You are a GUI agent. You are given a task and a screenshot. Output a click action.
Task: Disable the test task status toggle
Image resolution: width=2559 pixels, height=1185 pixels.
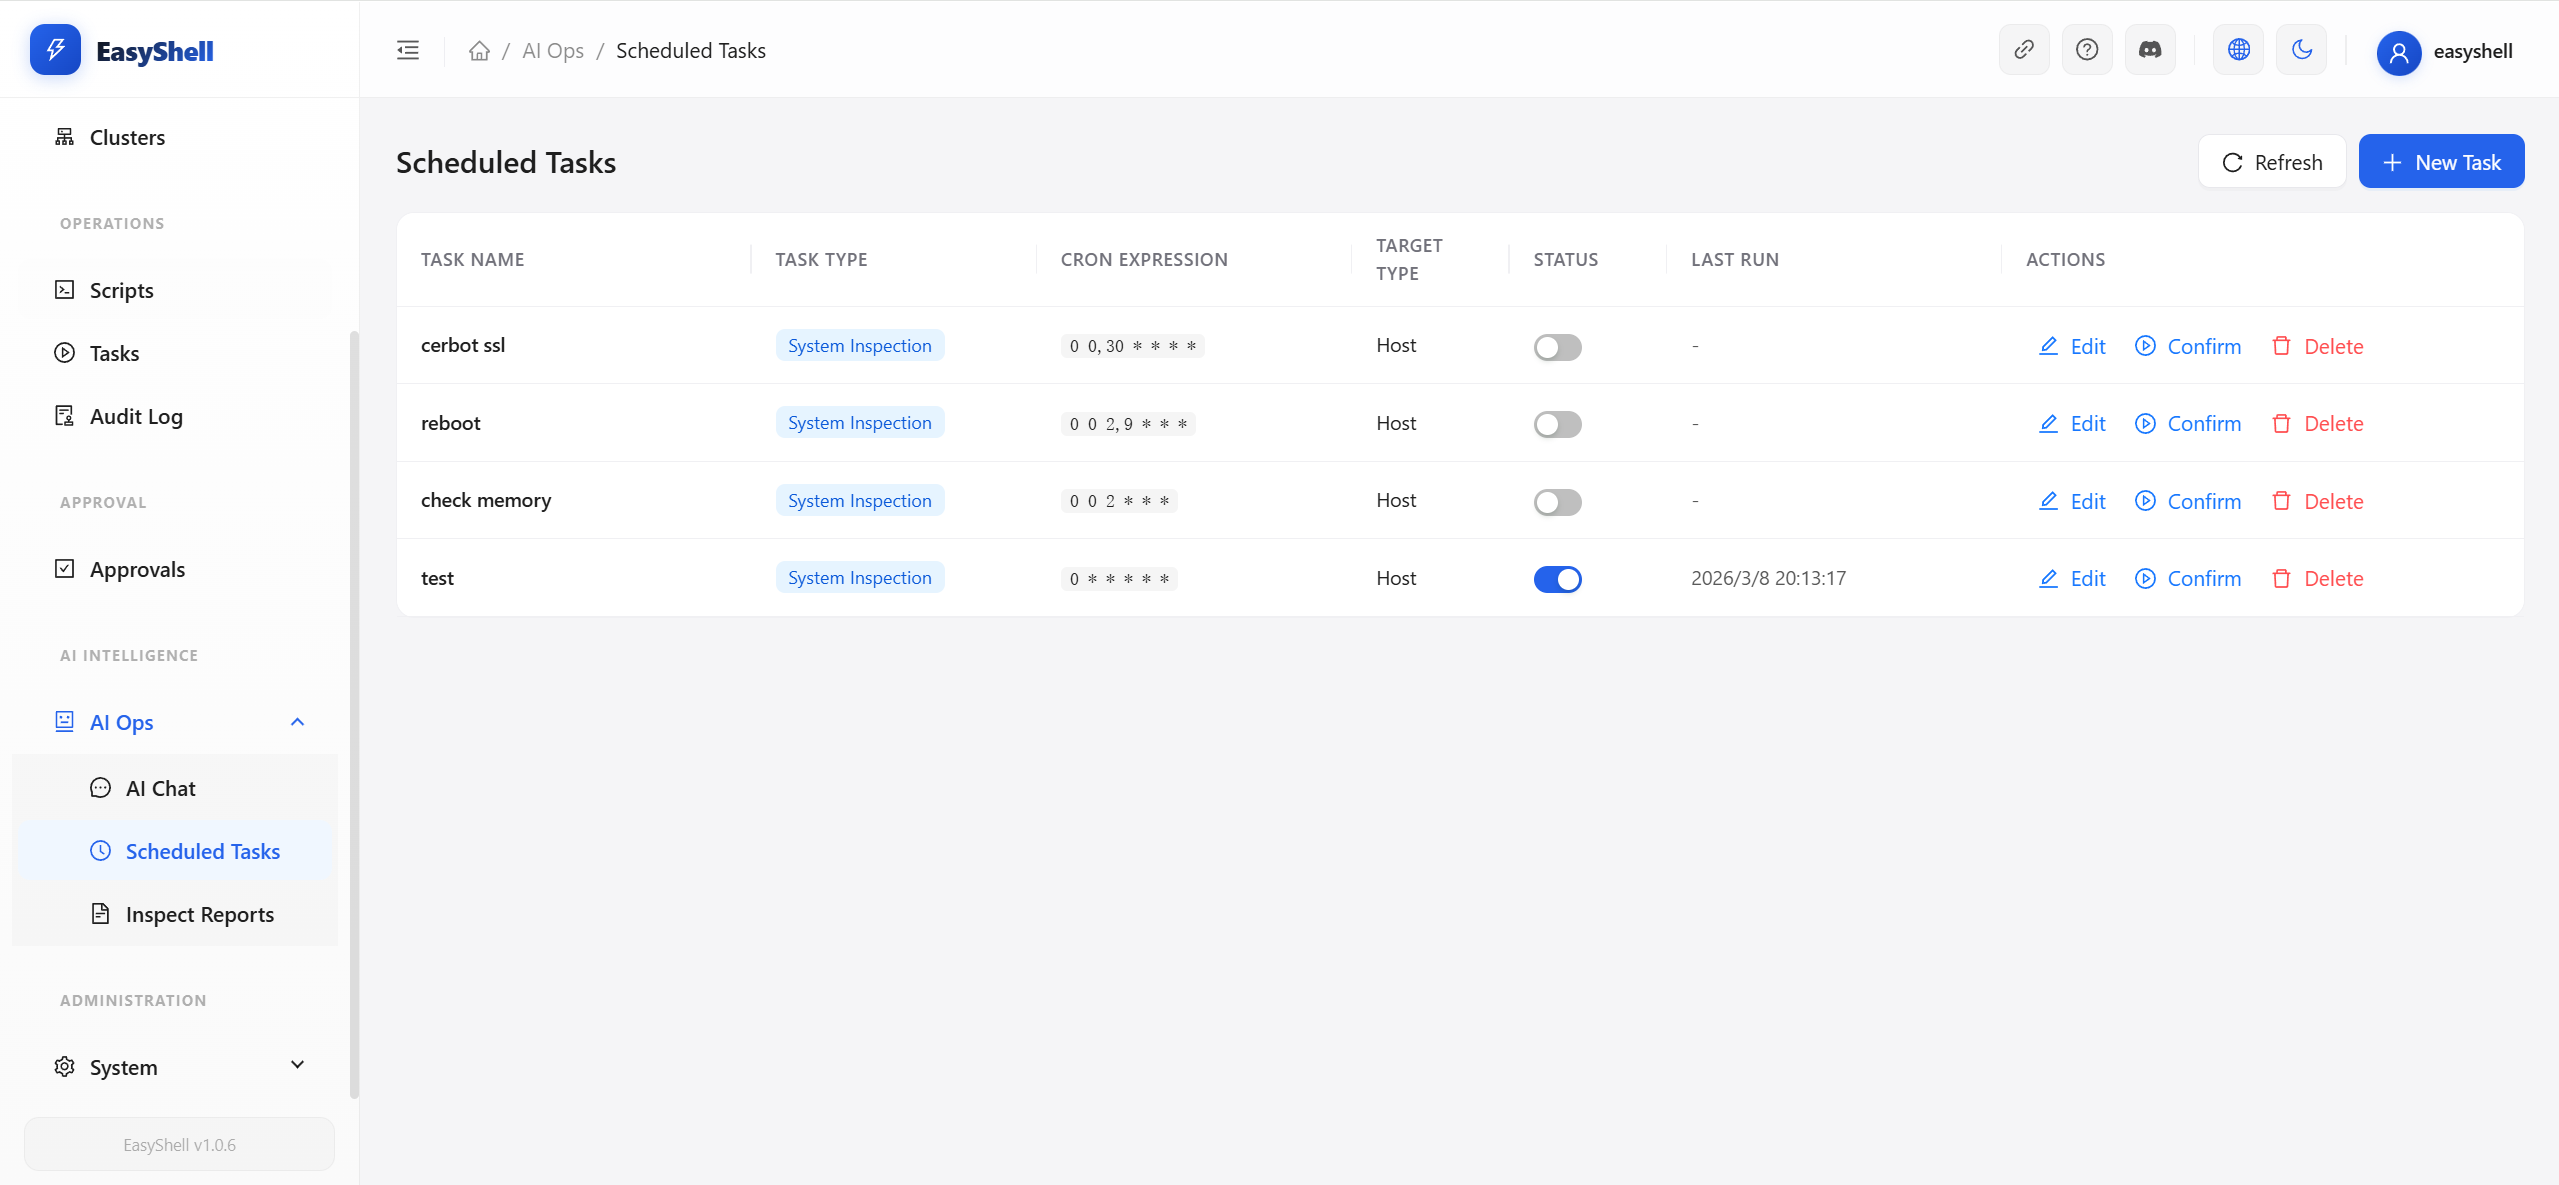pyautogui.click(x=1558, y=578)
